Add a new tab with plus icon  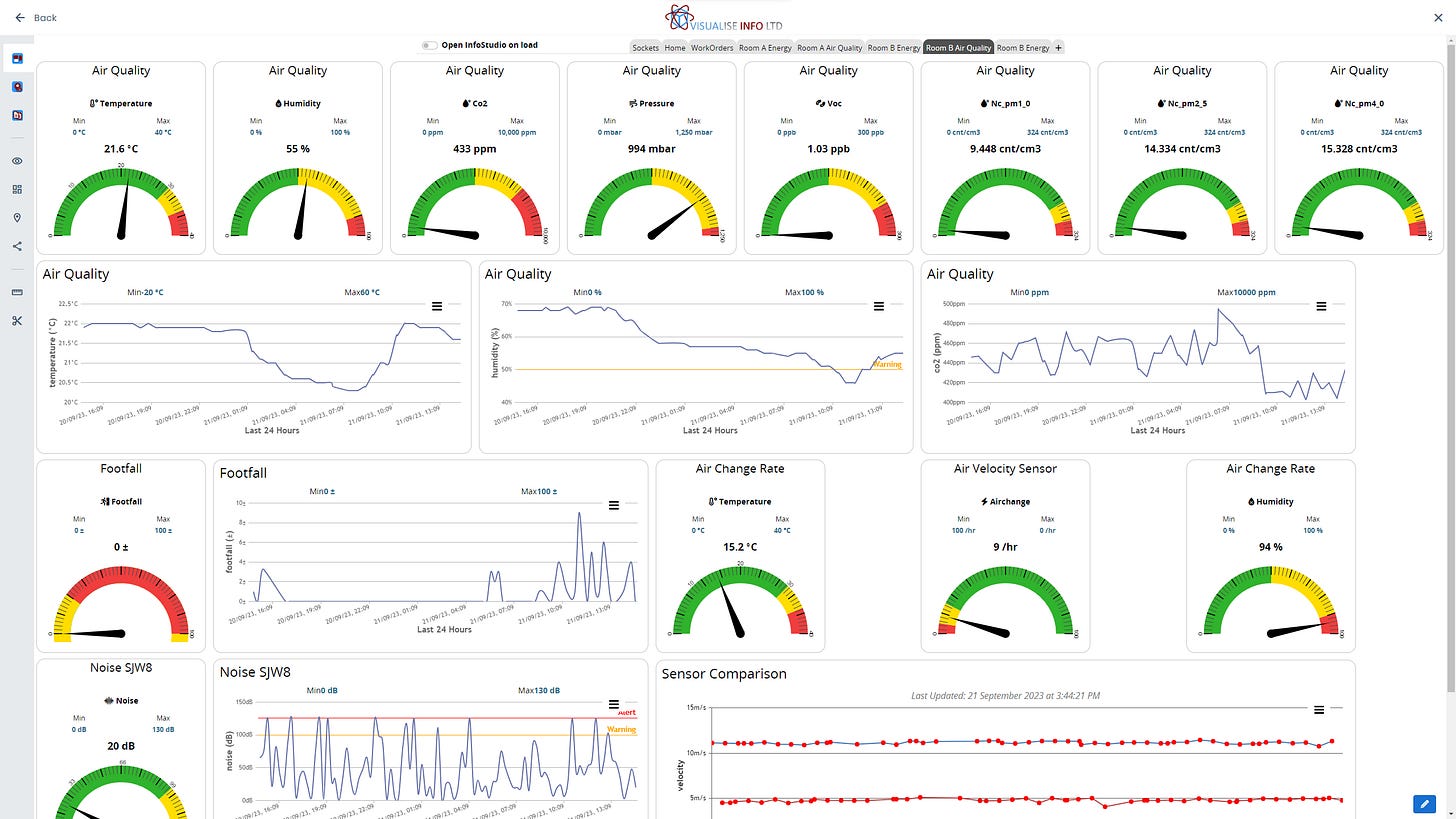coord(1058,47)
